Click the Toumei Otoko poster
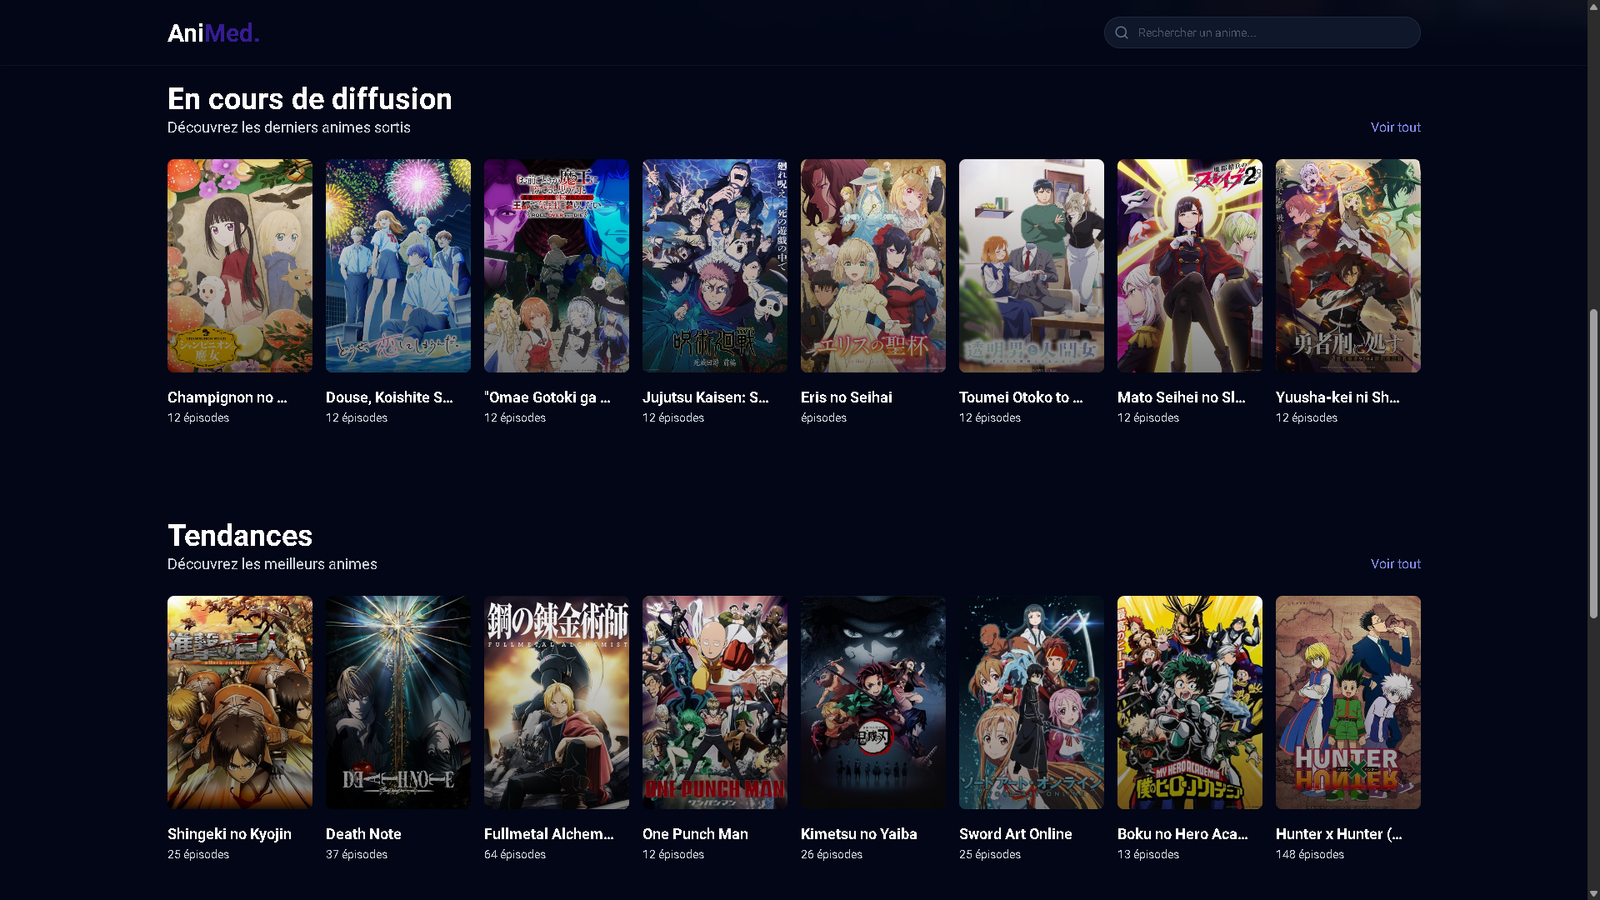Image resolution: width=1600 pixels, height=900 pixels. (1031, 266)
